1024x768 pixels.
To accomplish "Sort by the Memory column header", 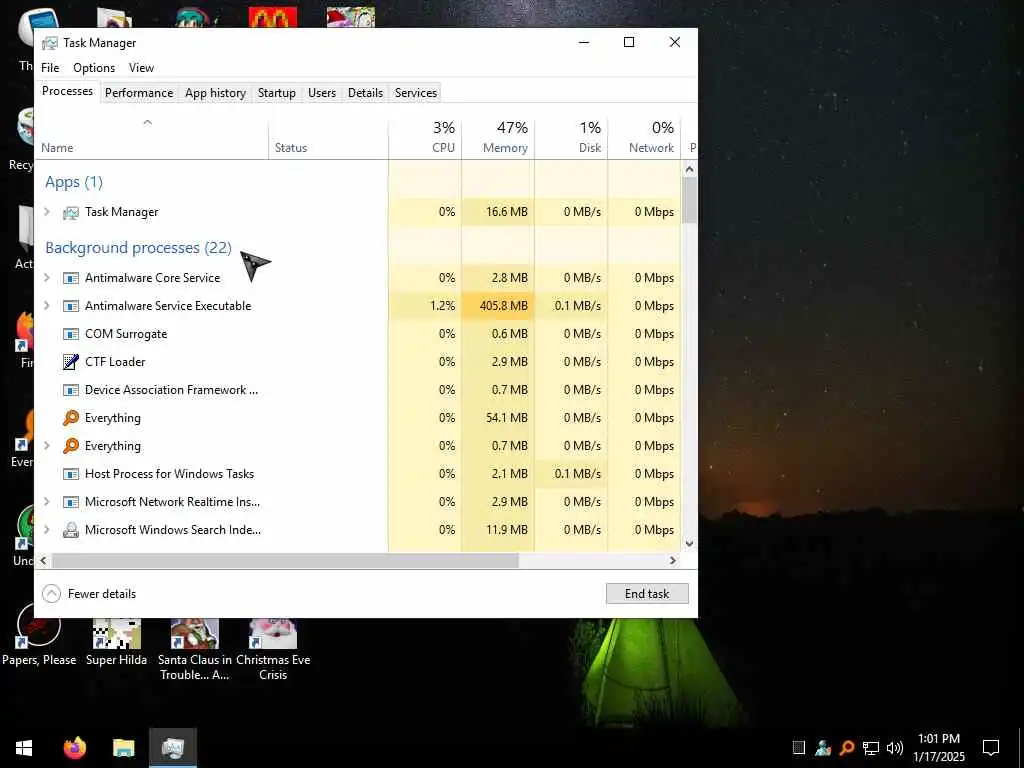I will pyautogui.click(x=498, y=138).
